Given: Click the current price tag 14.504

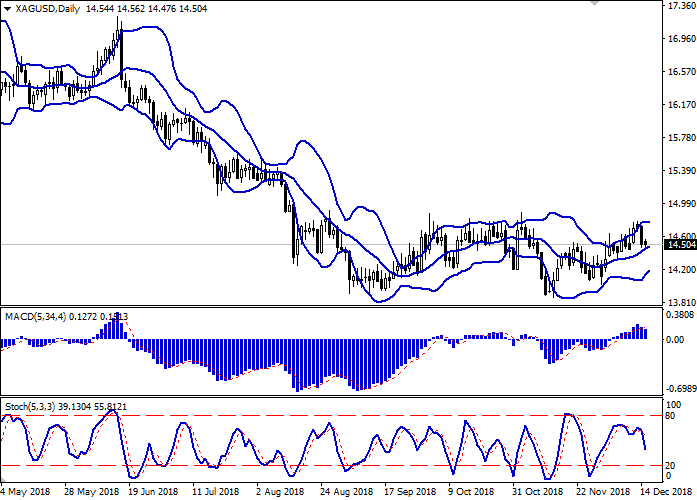Looking at the screenshot, I should pos(679,245).
